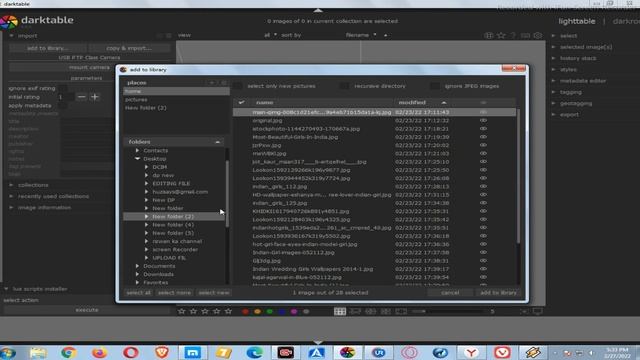Toggle select-all checkmark in name header
Screen dimensions: 640x360
(242, 102)
